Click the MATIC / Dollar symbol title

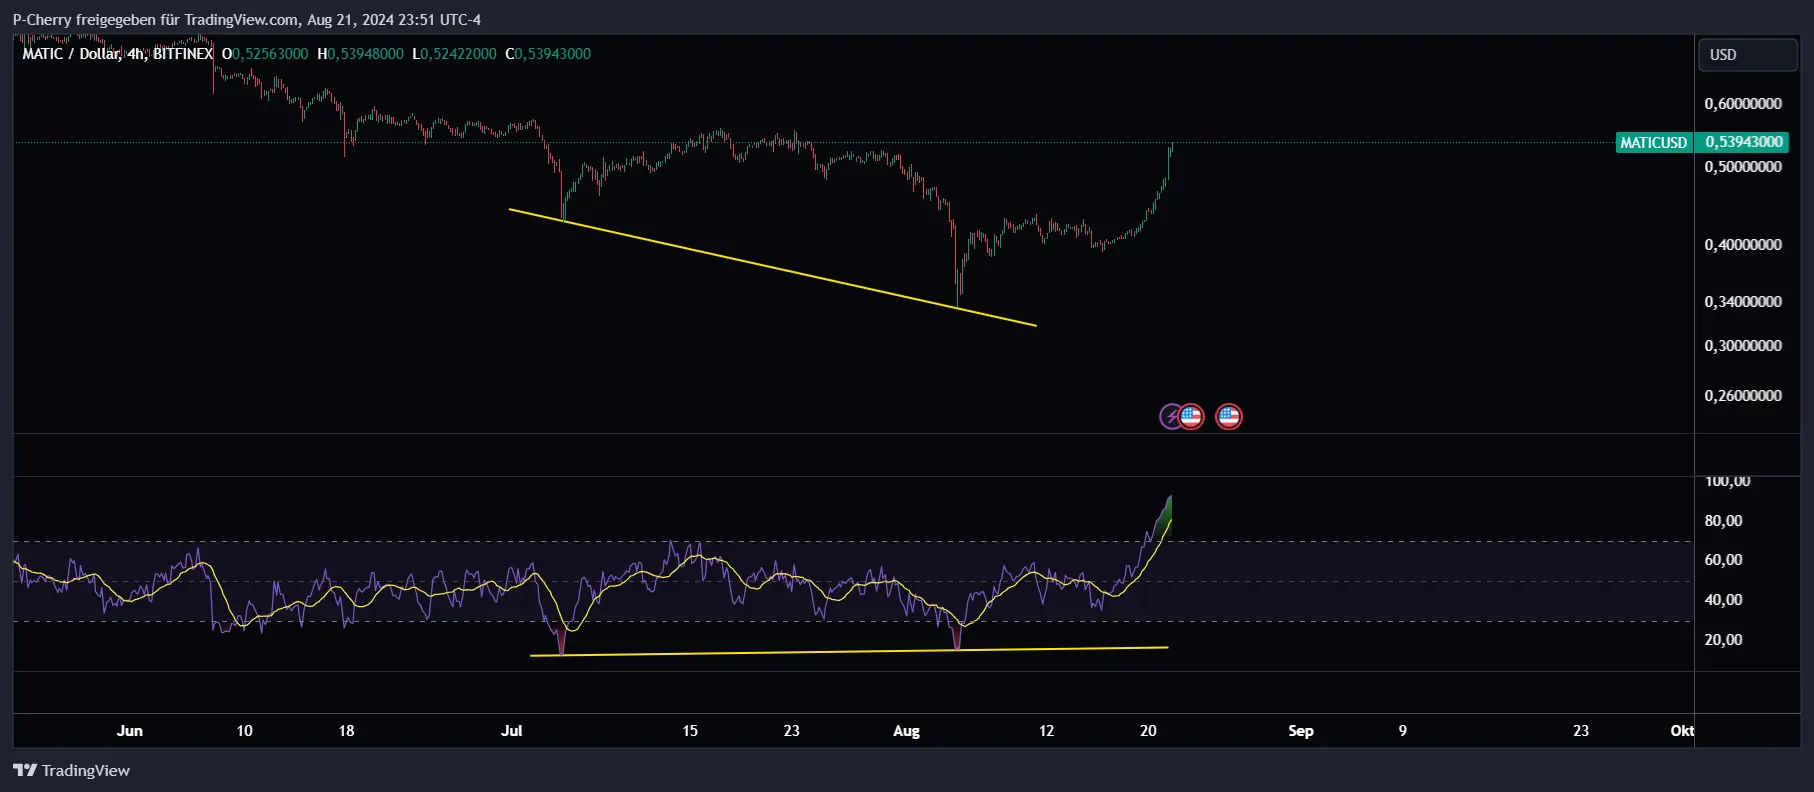click(x=70, y=54)
